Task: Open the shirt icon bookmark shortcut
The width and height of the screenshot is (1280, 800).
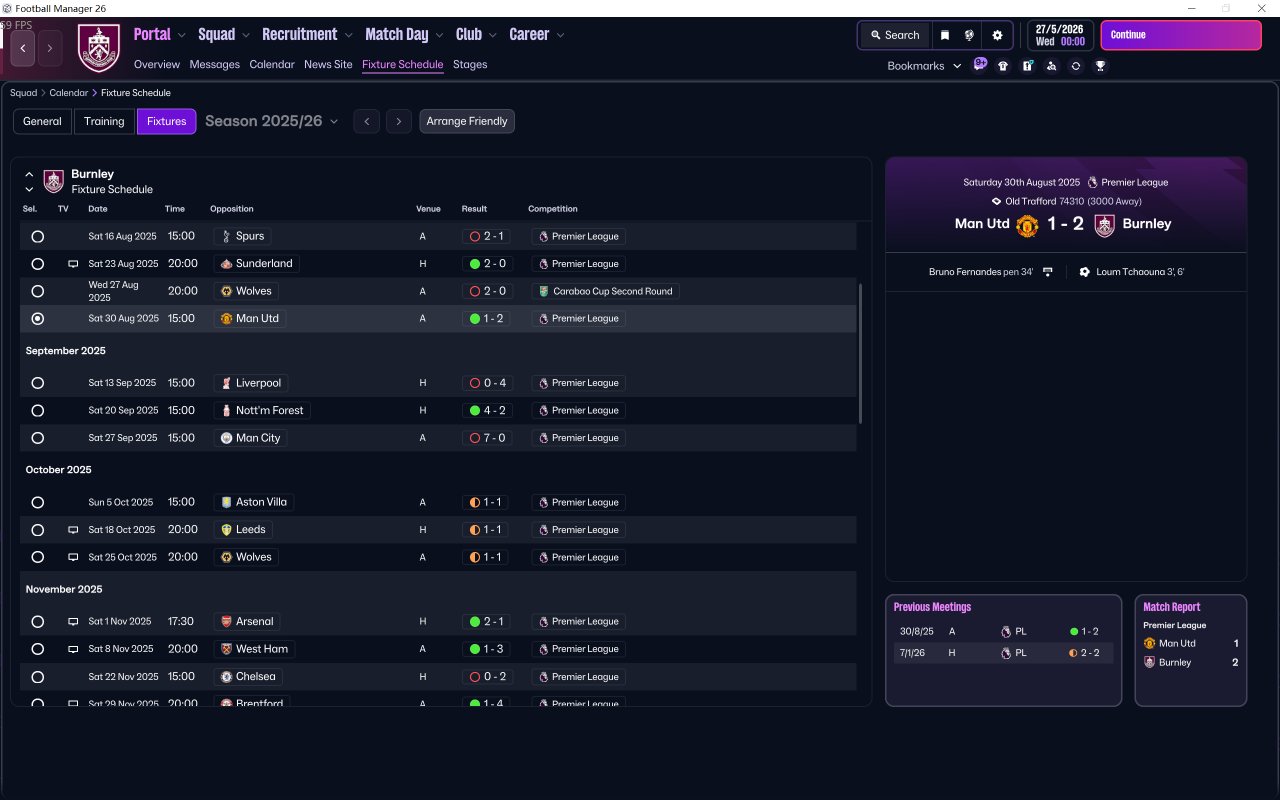Action: [x=1003, y=66]
